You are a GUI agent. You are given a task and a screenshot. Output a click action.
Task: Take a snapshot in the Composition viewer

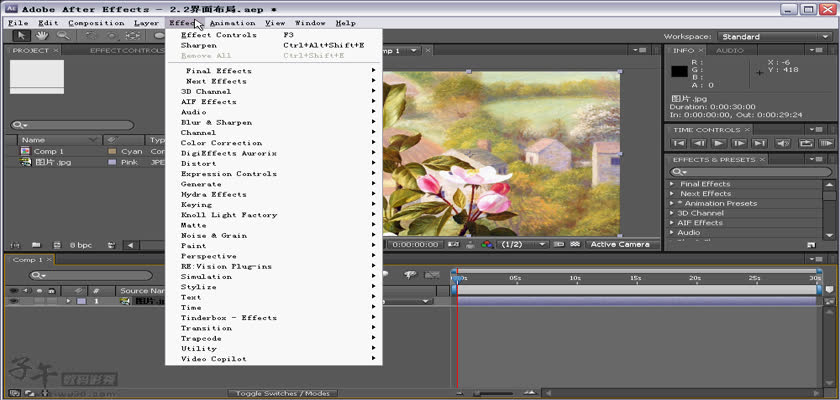click(x=453, y=244)
